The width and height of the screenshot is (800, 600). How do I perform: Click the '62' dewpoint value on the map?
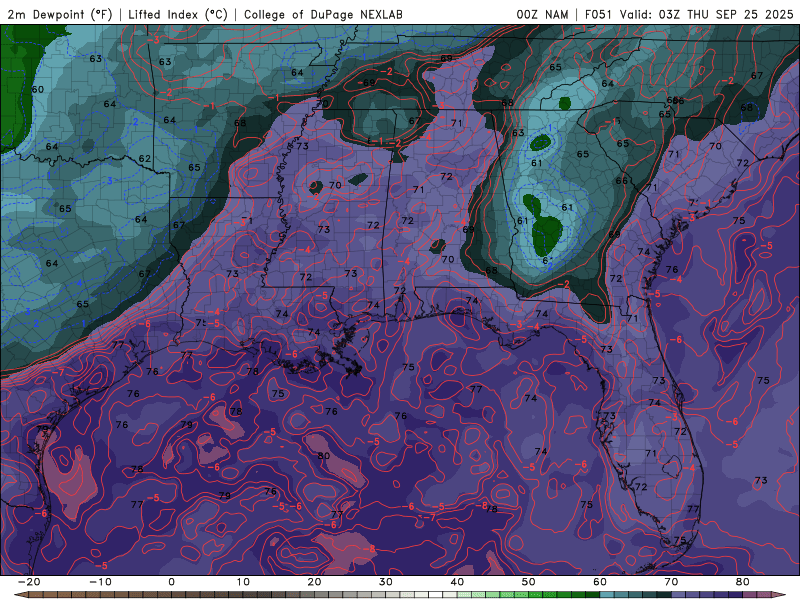(145, 159)
